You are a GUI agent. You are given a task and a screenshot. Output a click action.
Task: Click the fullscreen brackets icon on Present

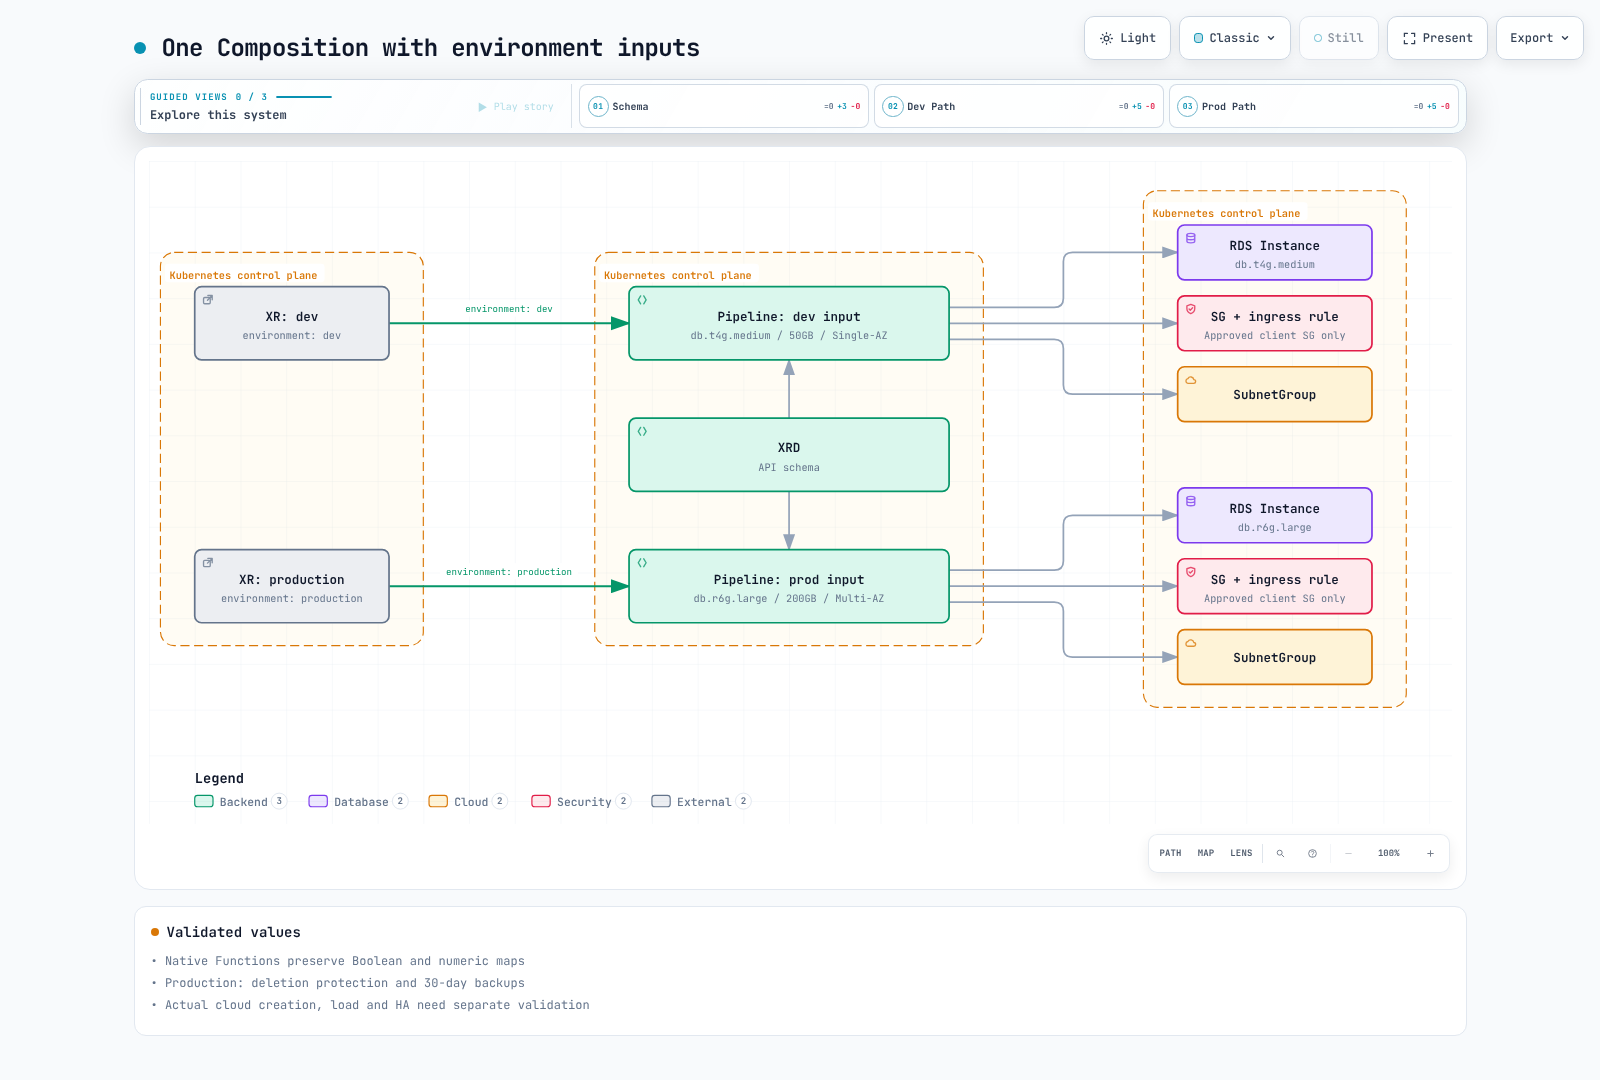(x=1409, y=38)
